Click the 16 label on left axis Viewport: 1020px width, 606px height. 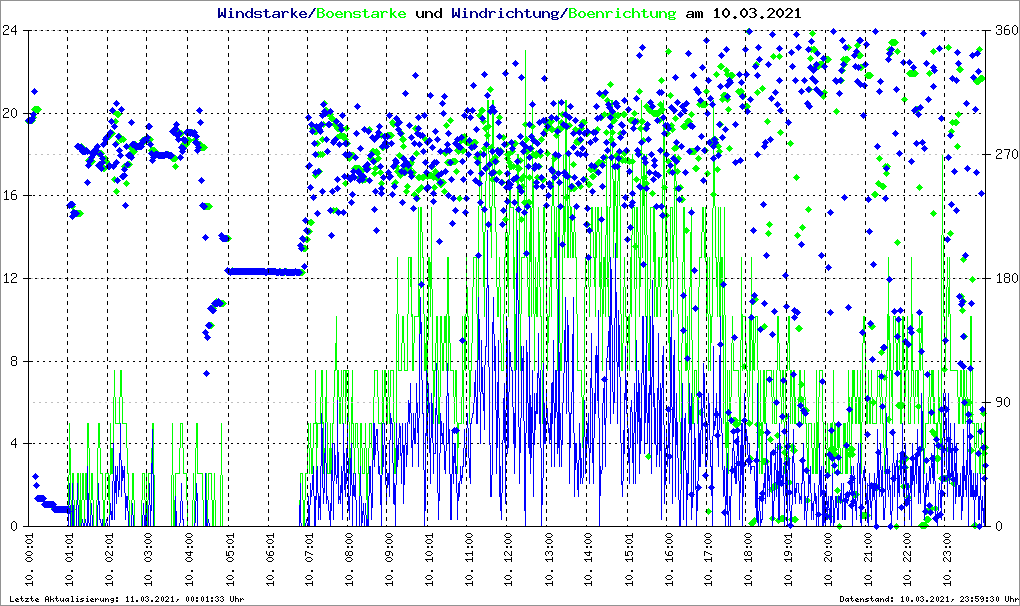tap(14, 196)
